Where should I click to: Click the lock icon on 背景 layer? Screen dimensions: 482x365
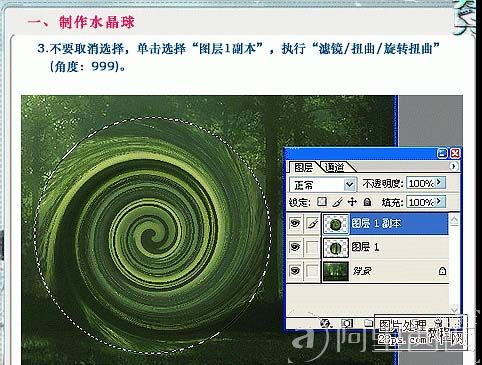[442, 271]
